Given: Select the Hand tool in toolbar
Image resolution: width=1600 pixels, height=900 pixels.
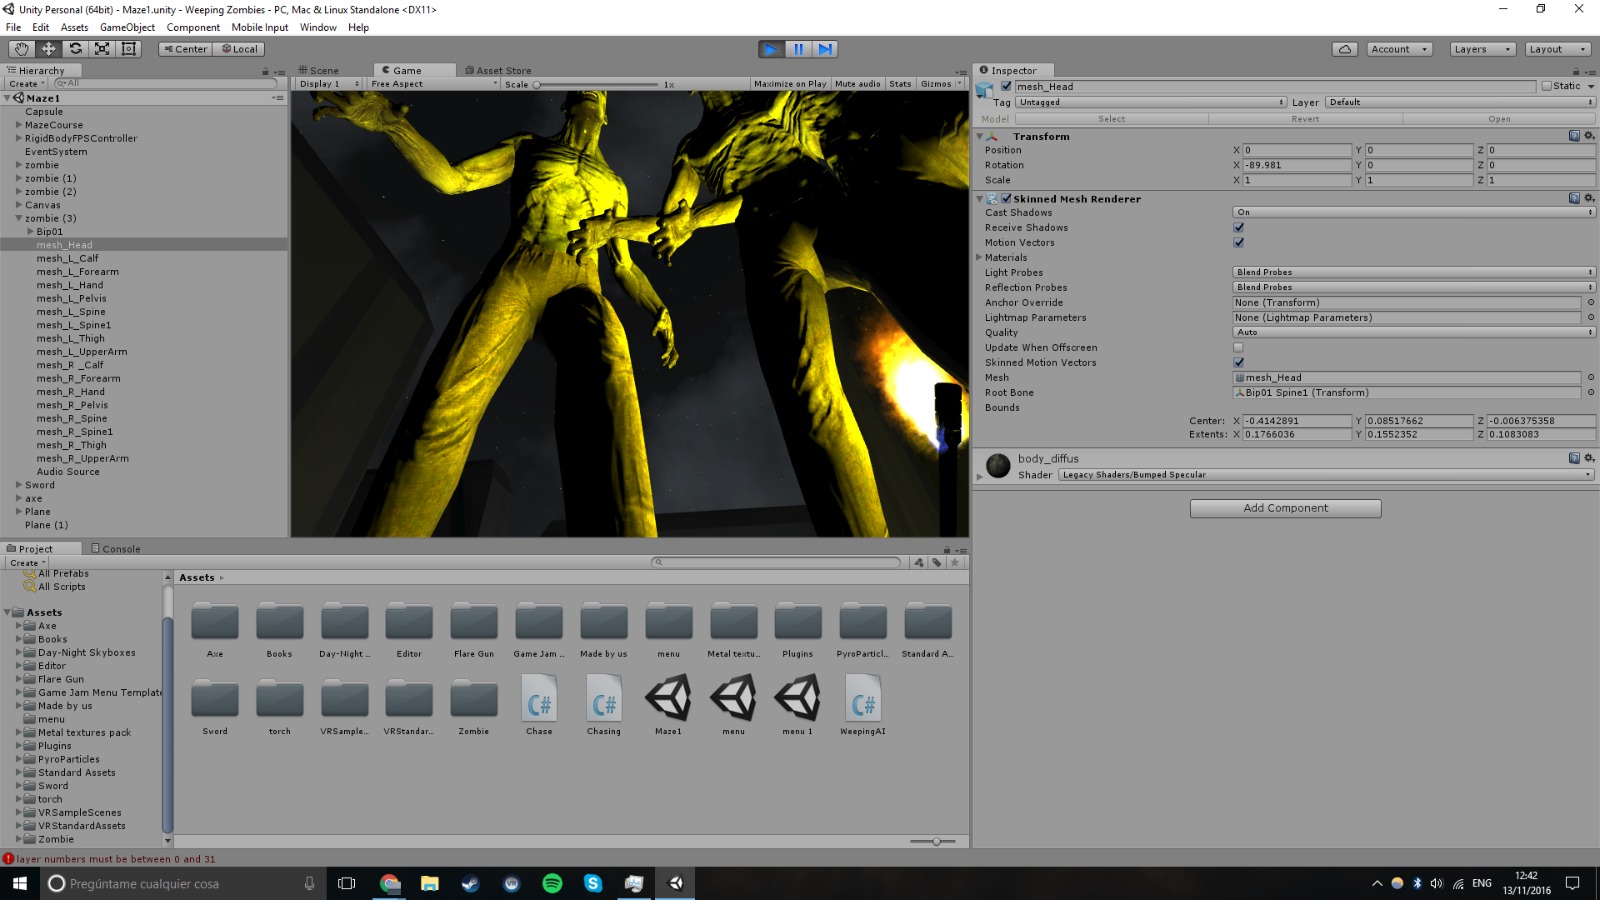Looking at the screenshot, I should click(x=21, y=49).
